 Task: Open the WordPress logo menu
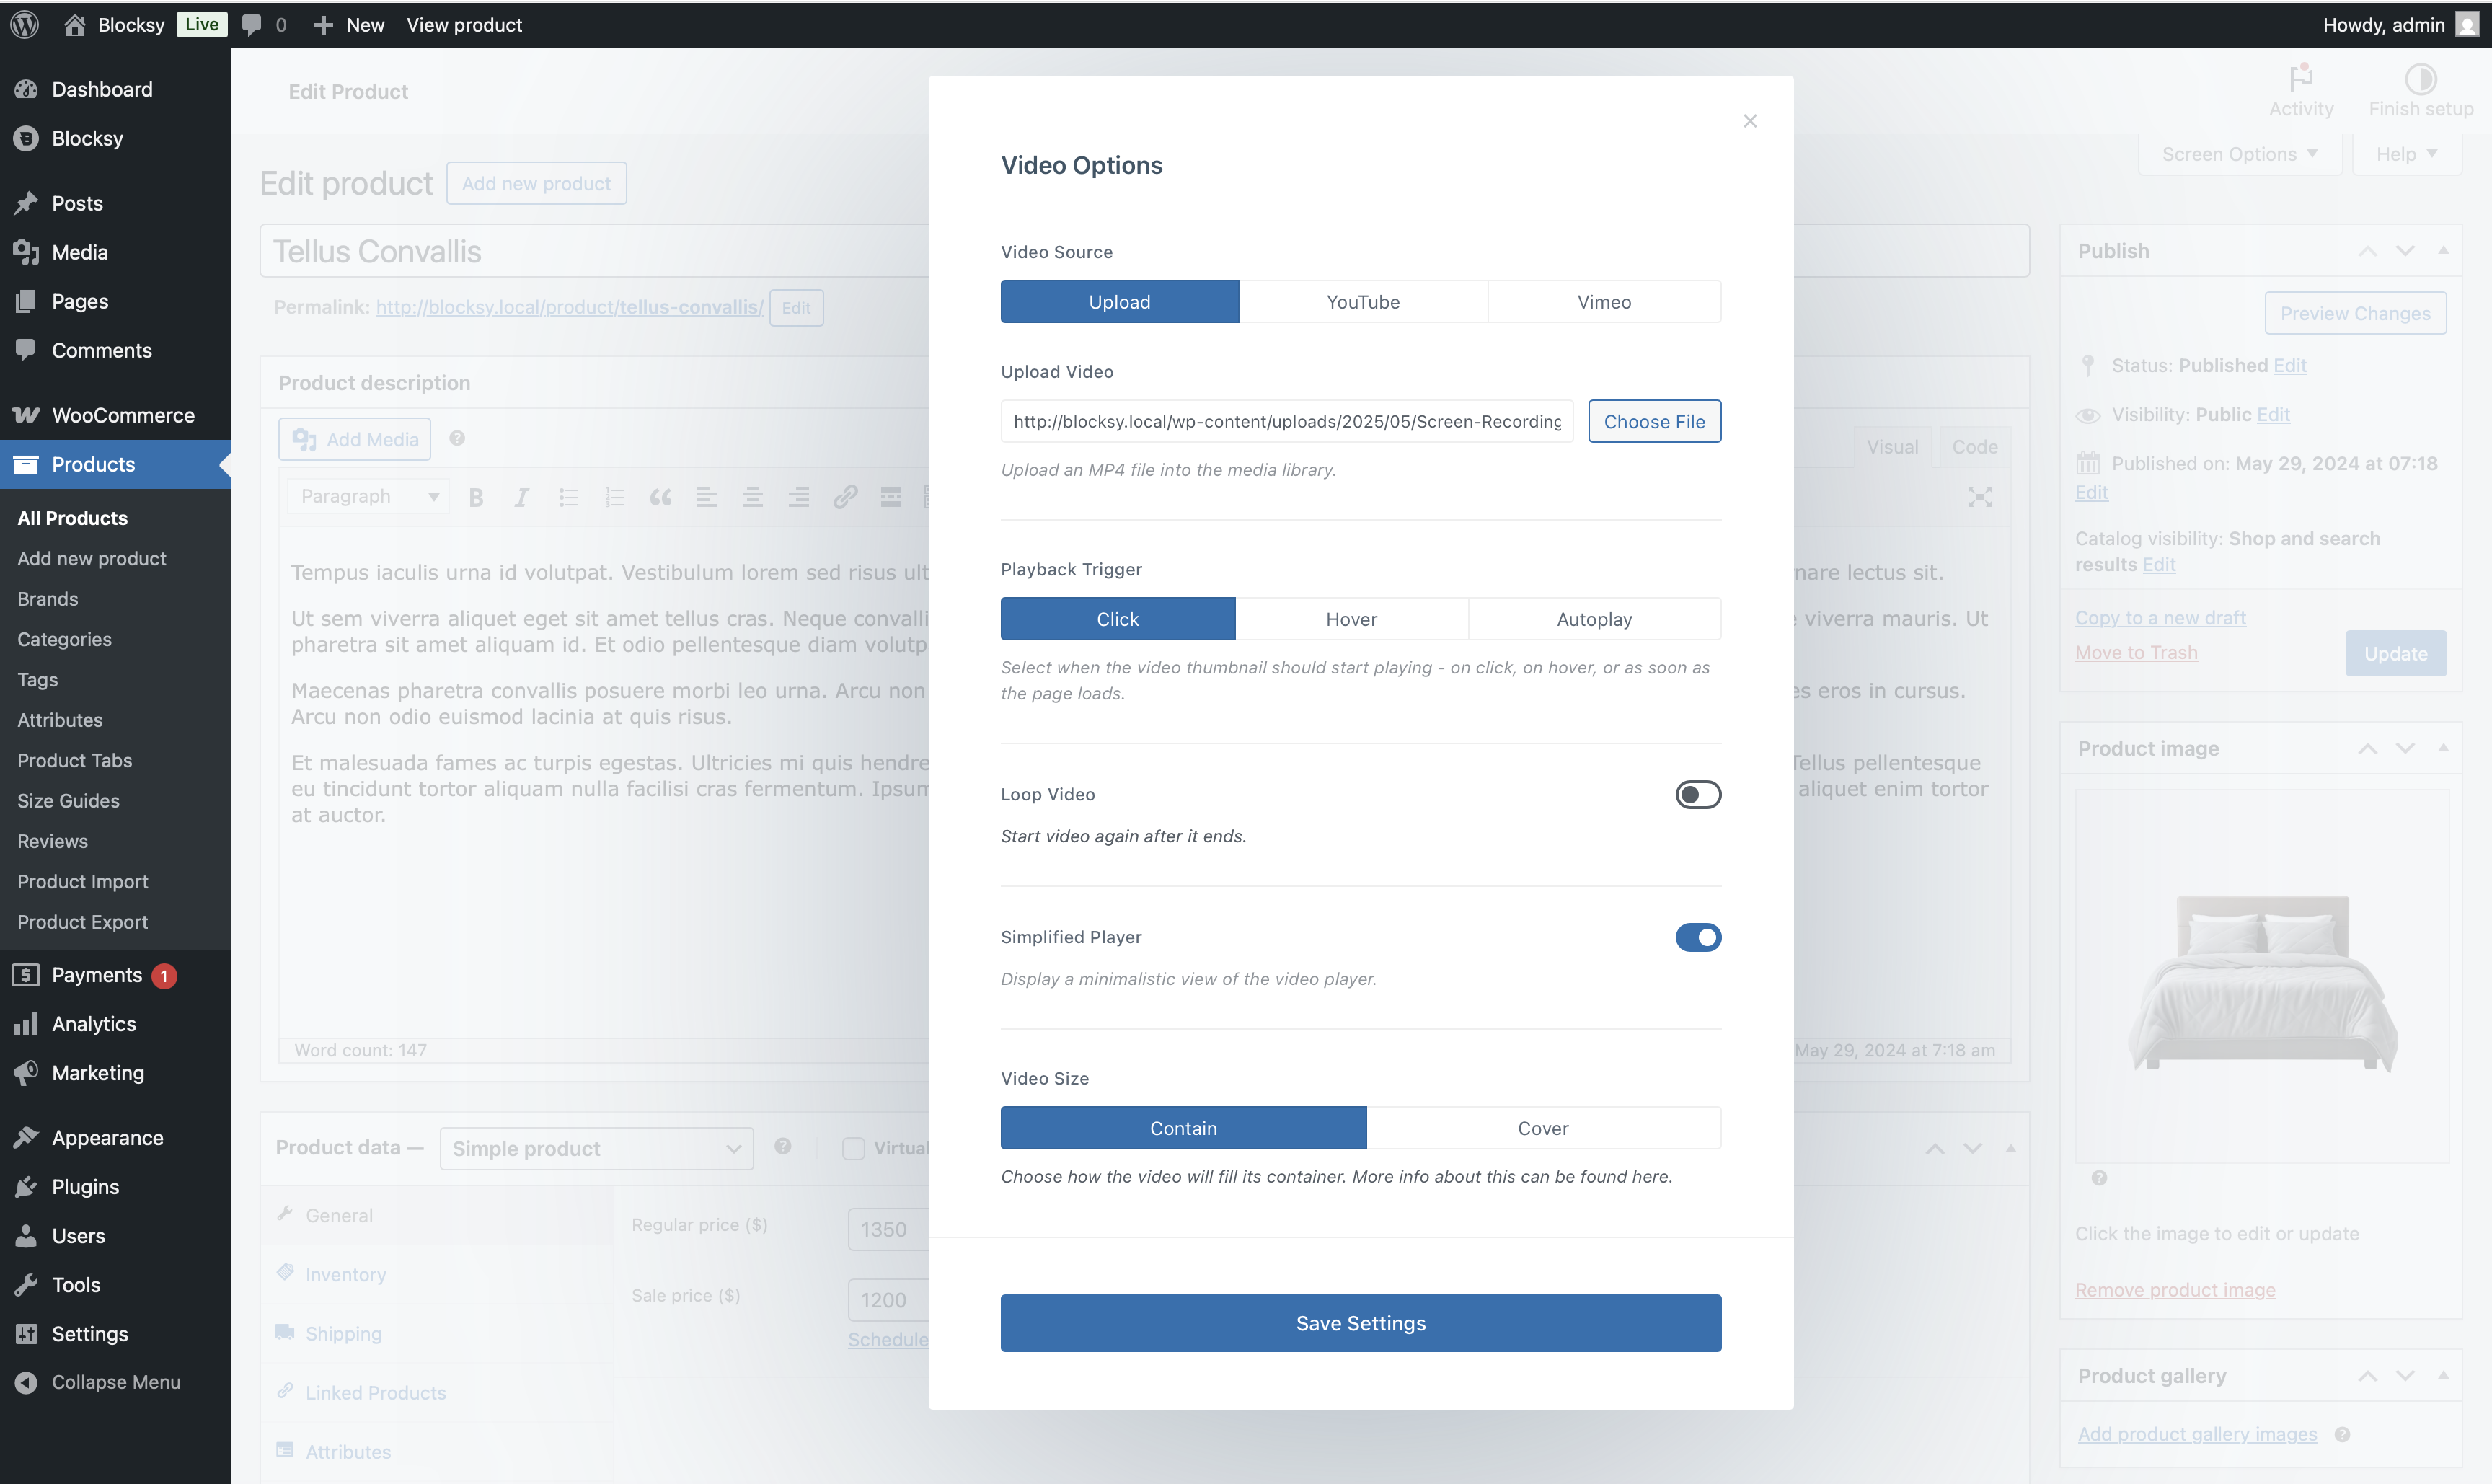click(25, 24)
